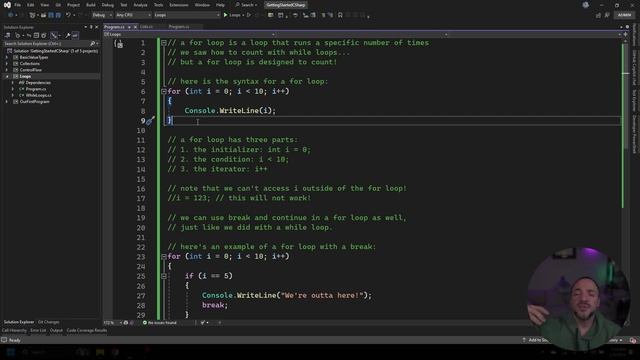Open the Code Coverage Results tab
The height and width of the screenshot is (360, 640).
pos(87,330)
